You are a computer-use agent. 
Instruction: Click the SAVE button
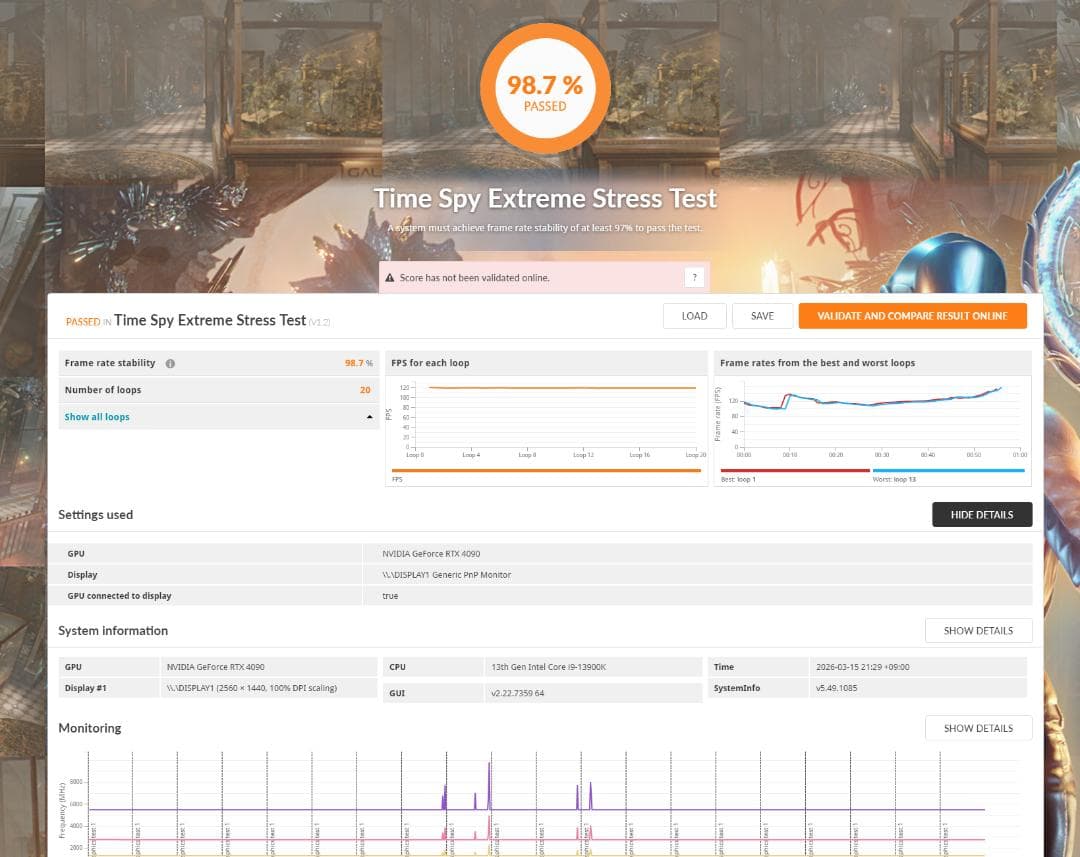coord(762,316)
